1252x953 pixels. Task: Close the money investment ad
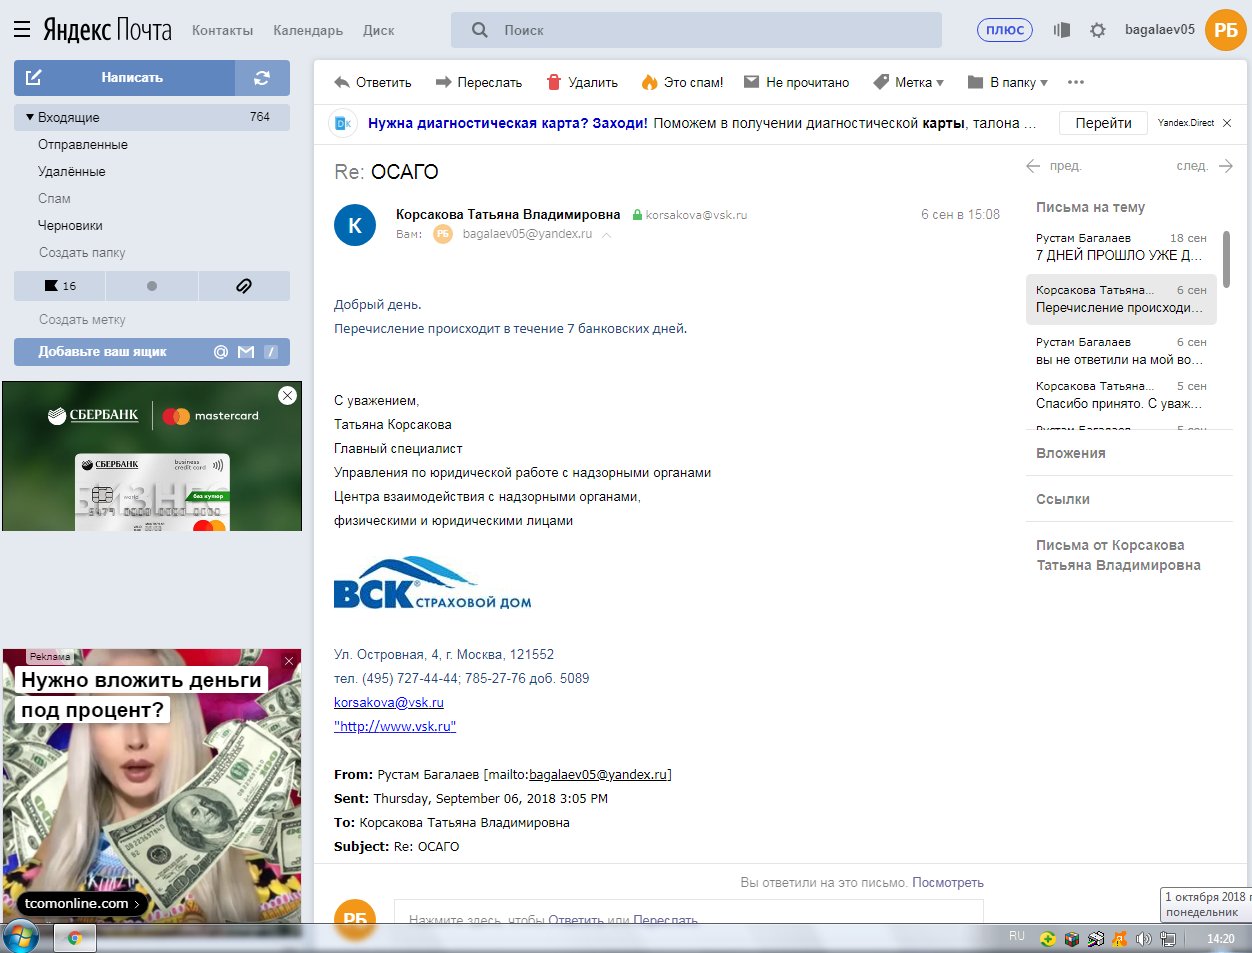point(289,661)
